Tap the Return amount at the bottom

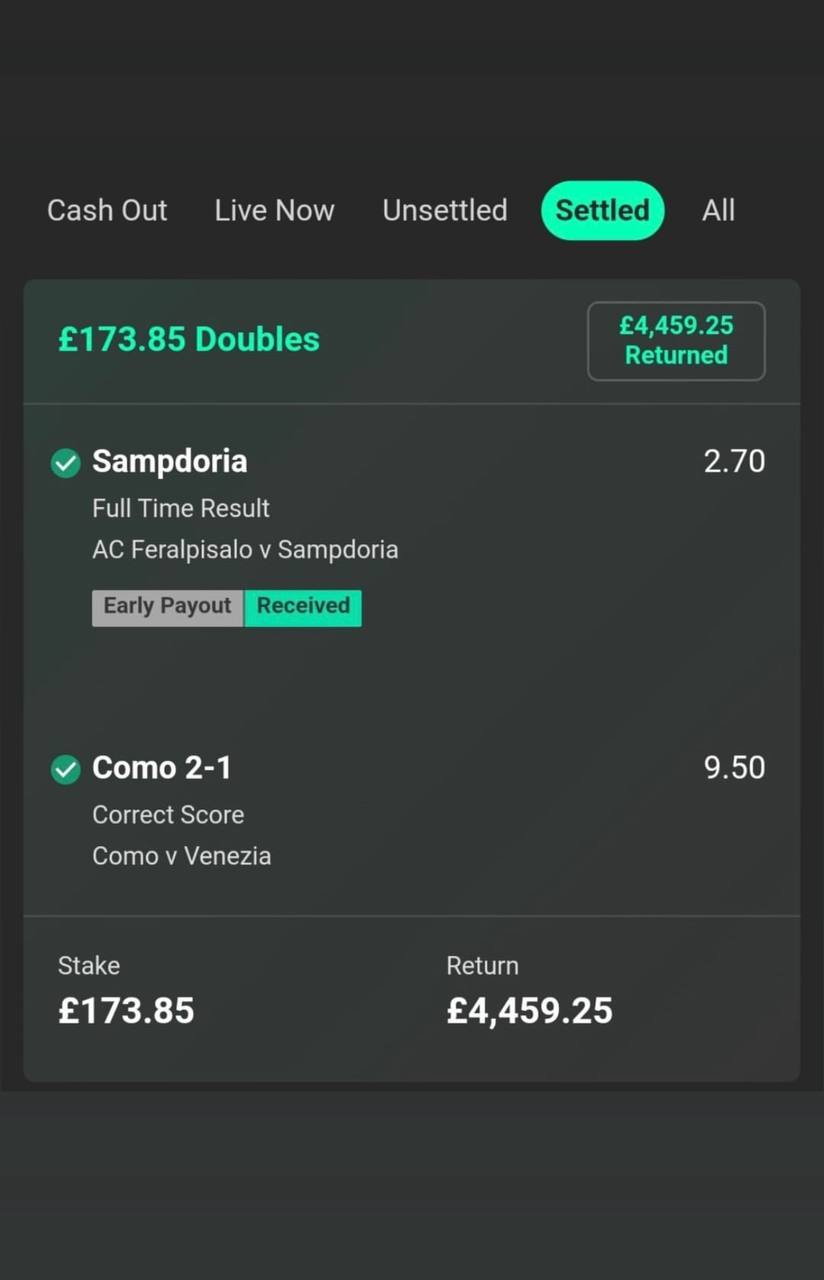(x=529, y=1010)
